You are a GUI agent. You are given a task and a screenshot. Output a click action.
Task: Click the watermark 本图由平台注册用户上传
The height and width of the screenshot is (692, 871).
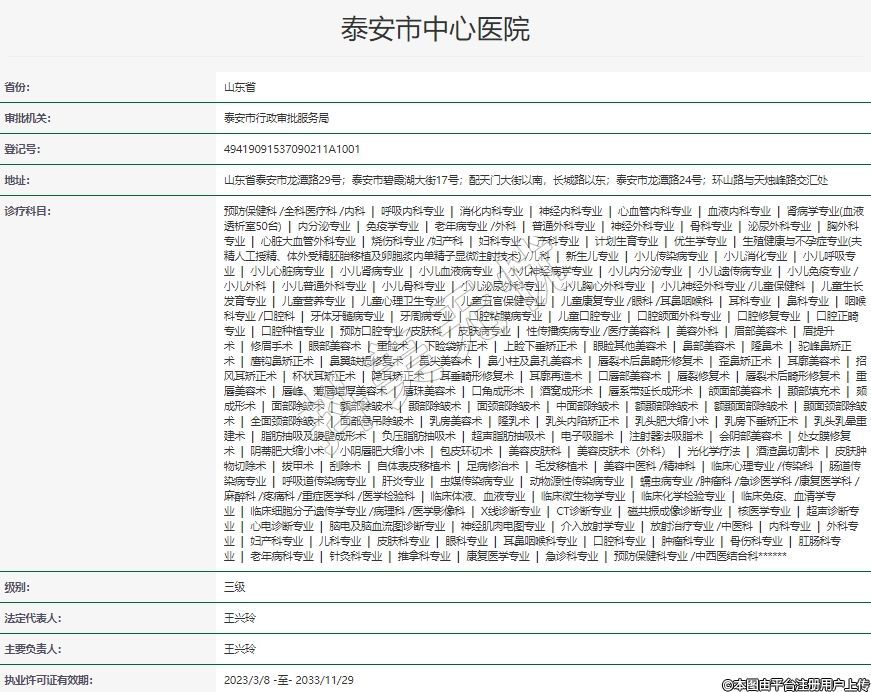(791, 683)
